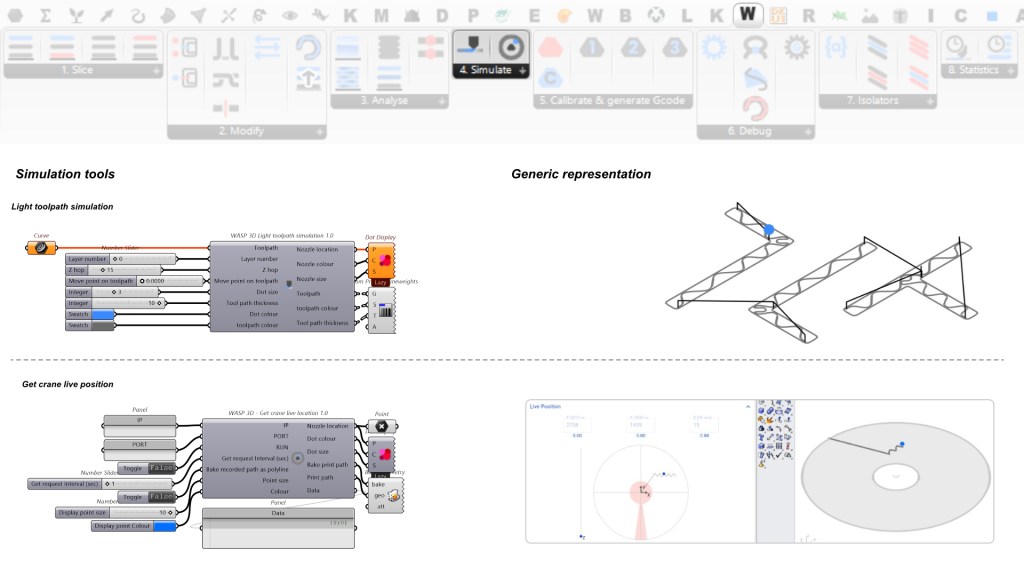
Task: Switch to the R ribbon tab
Action: (x=808, y=15)
